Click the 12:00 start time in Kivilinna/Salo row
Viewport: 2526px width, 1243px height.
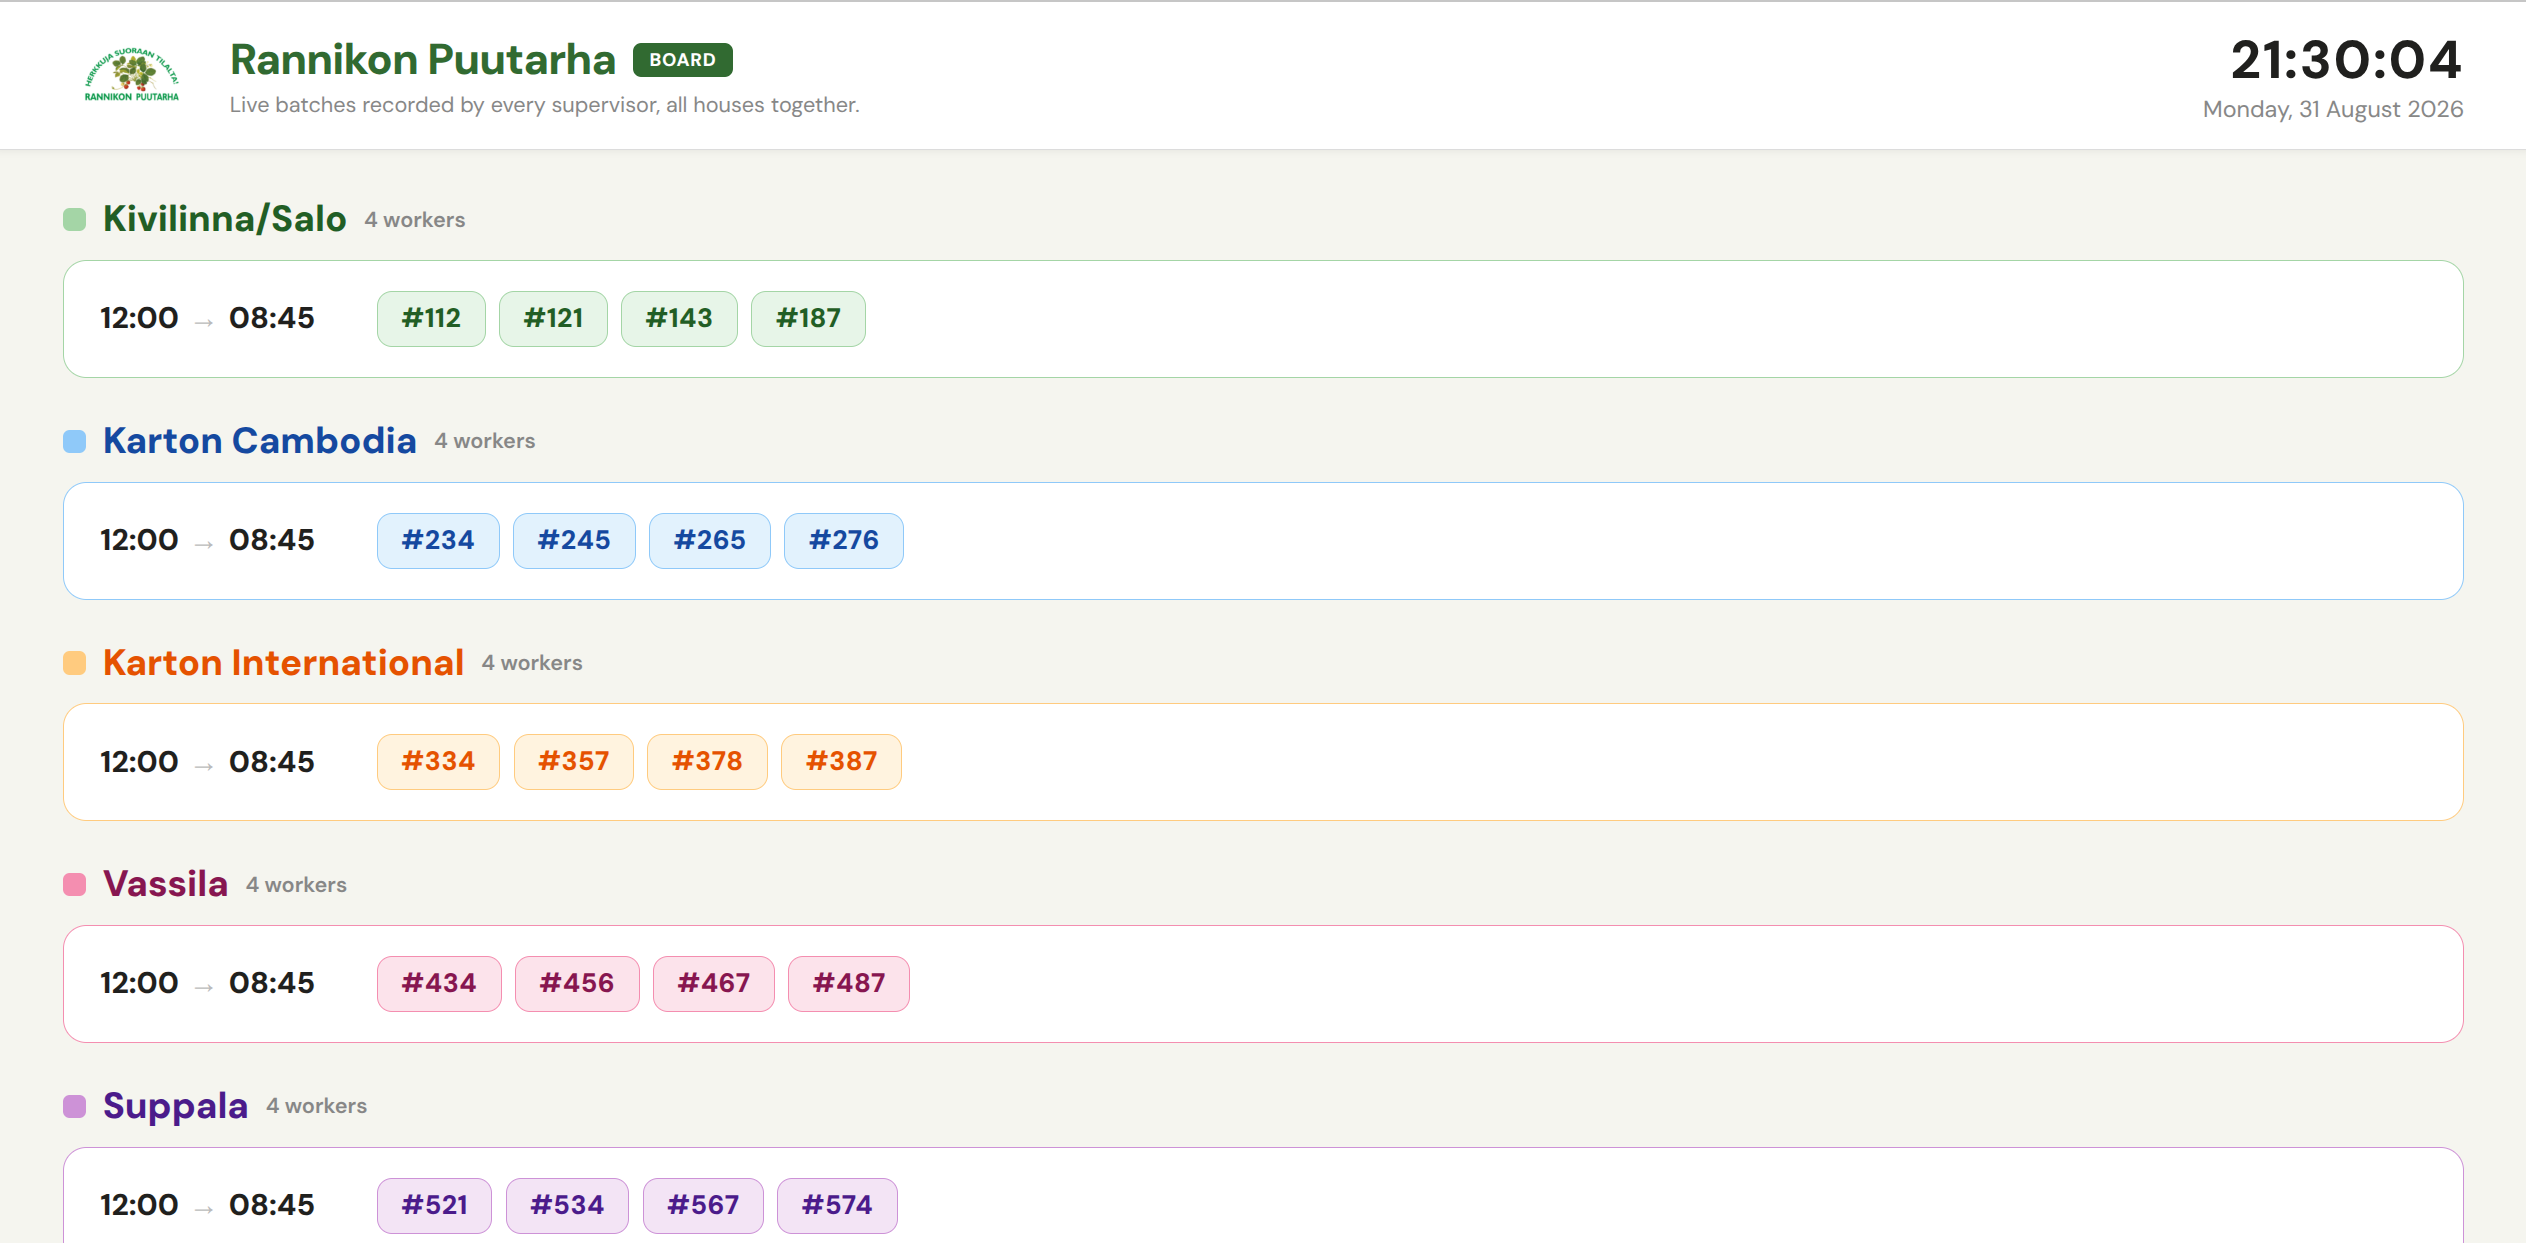click(x=139, y=319)
